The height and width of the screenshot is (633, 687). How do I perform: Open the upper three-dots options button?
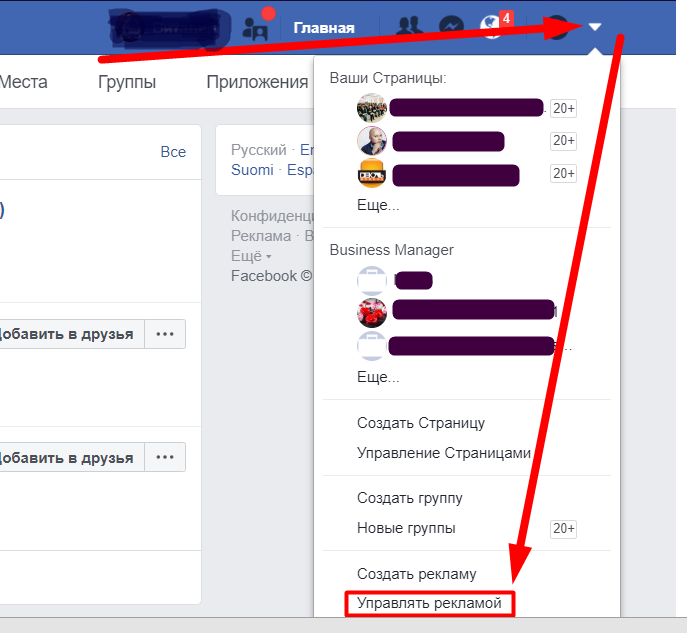165,334
